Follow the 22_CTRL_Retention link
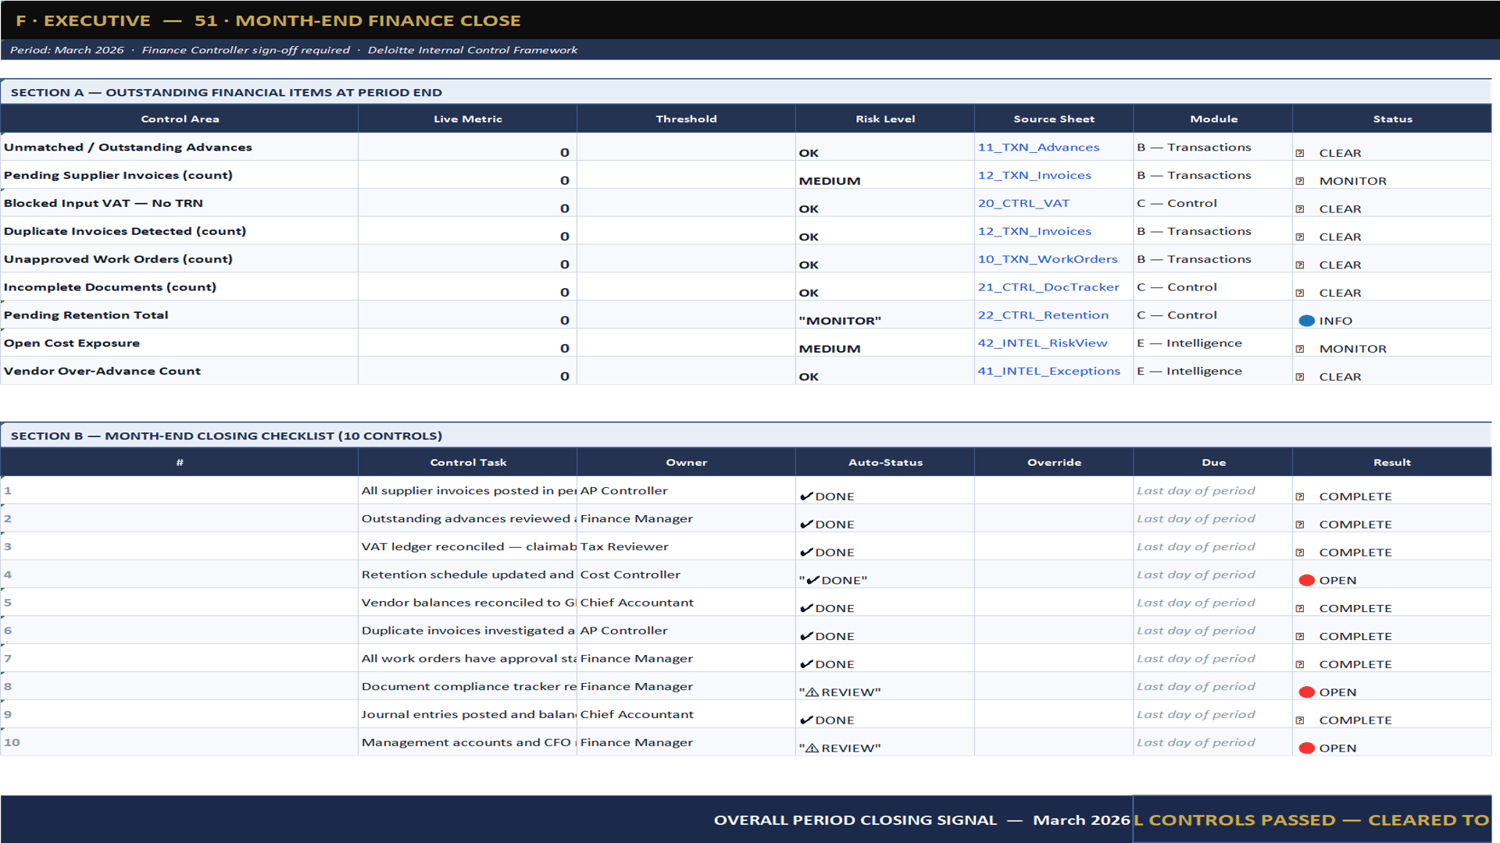This screenshot has width=1500, height=843. pyautogui.click(x=1043, y=315)
